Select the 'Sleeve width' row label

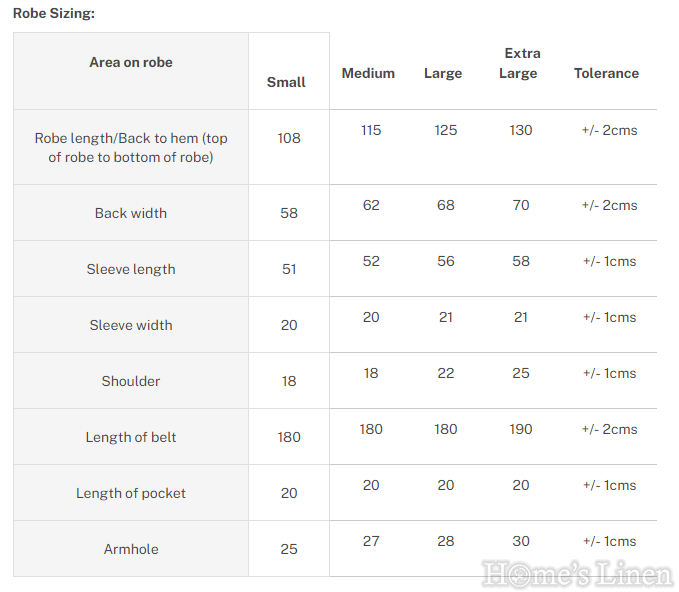[x=131, y=325]
